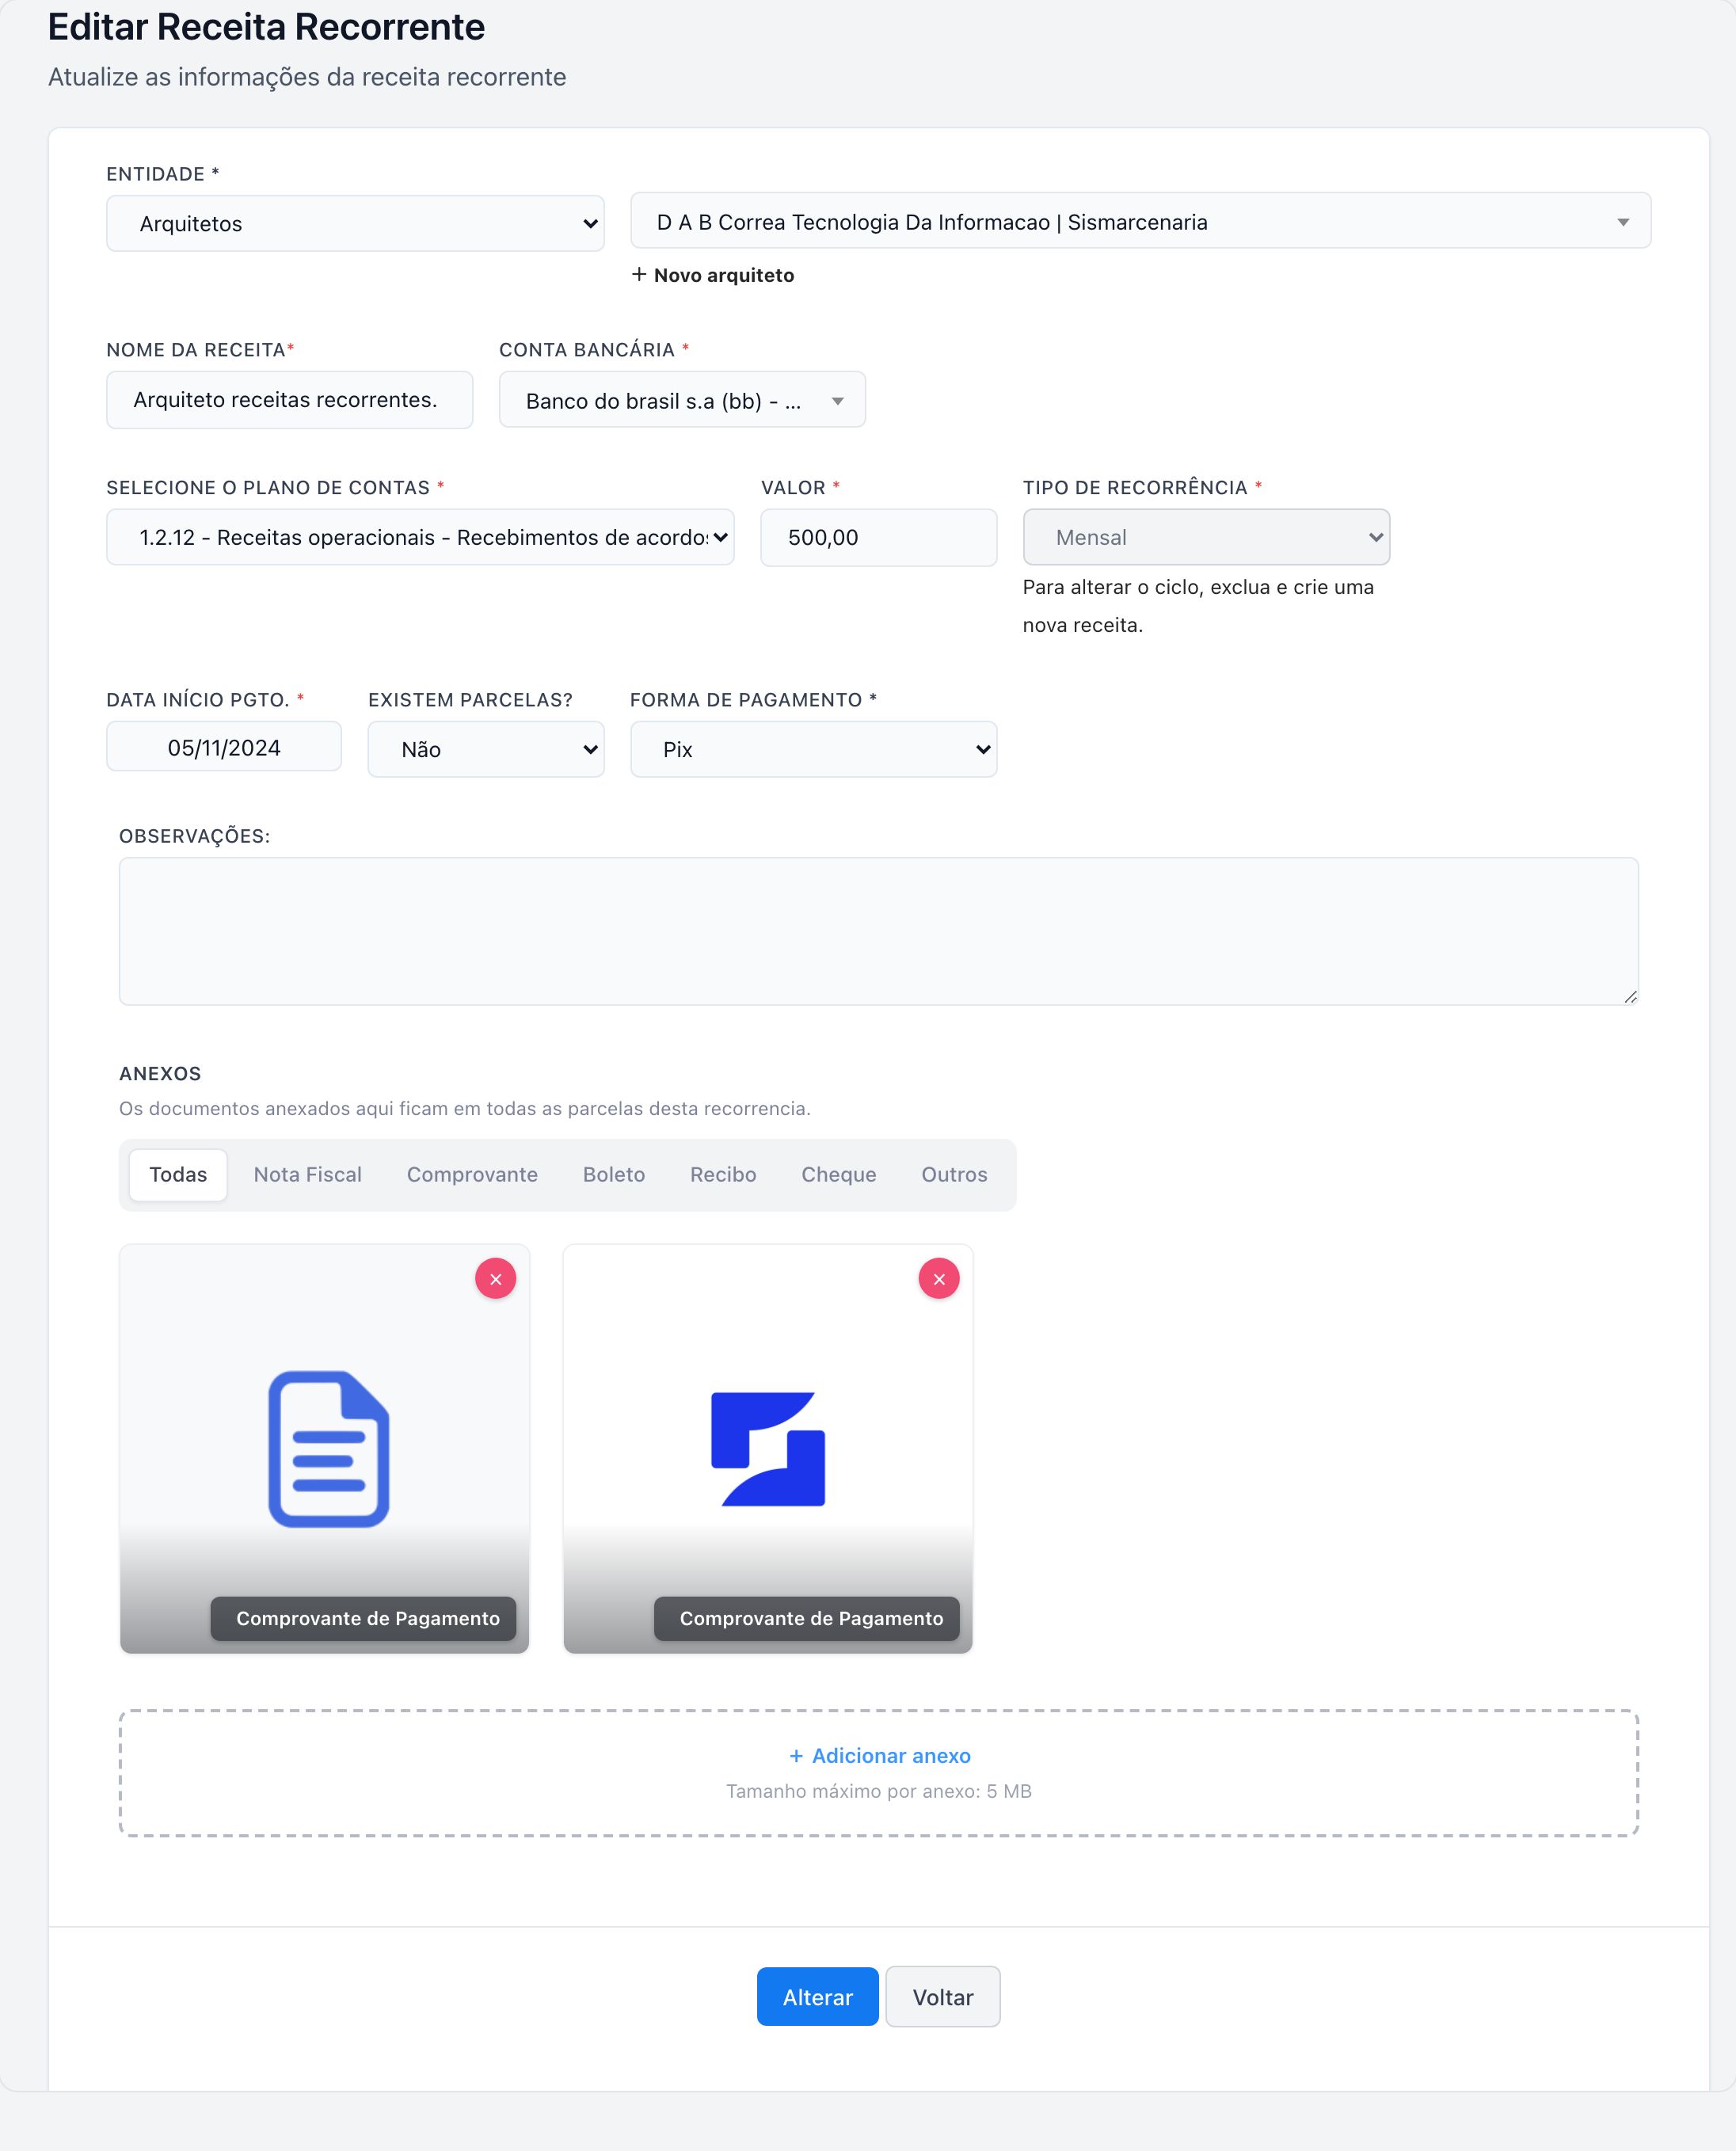1736x2151 pixels.
Task: Switch to the Boleto tab
Action: click(x=614, y=1175)
